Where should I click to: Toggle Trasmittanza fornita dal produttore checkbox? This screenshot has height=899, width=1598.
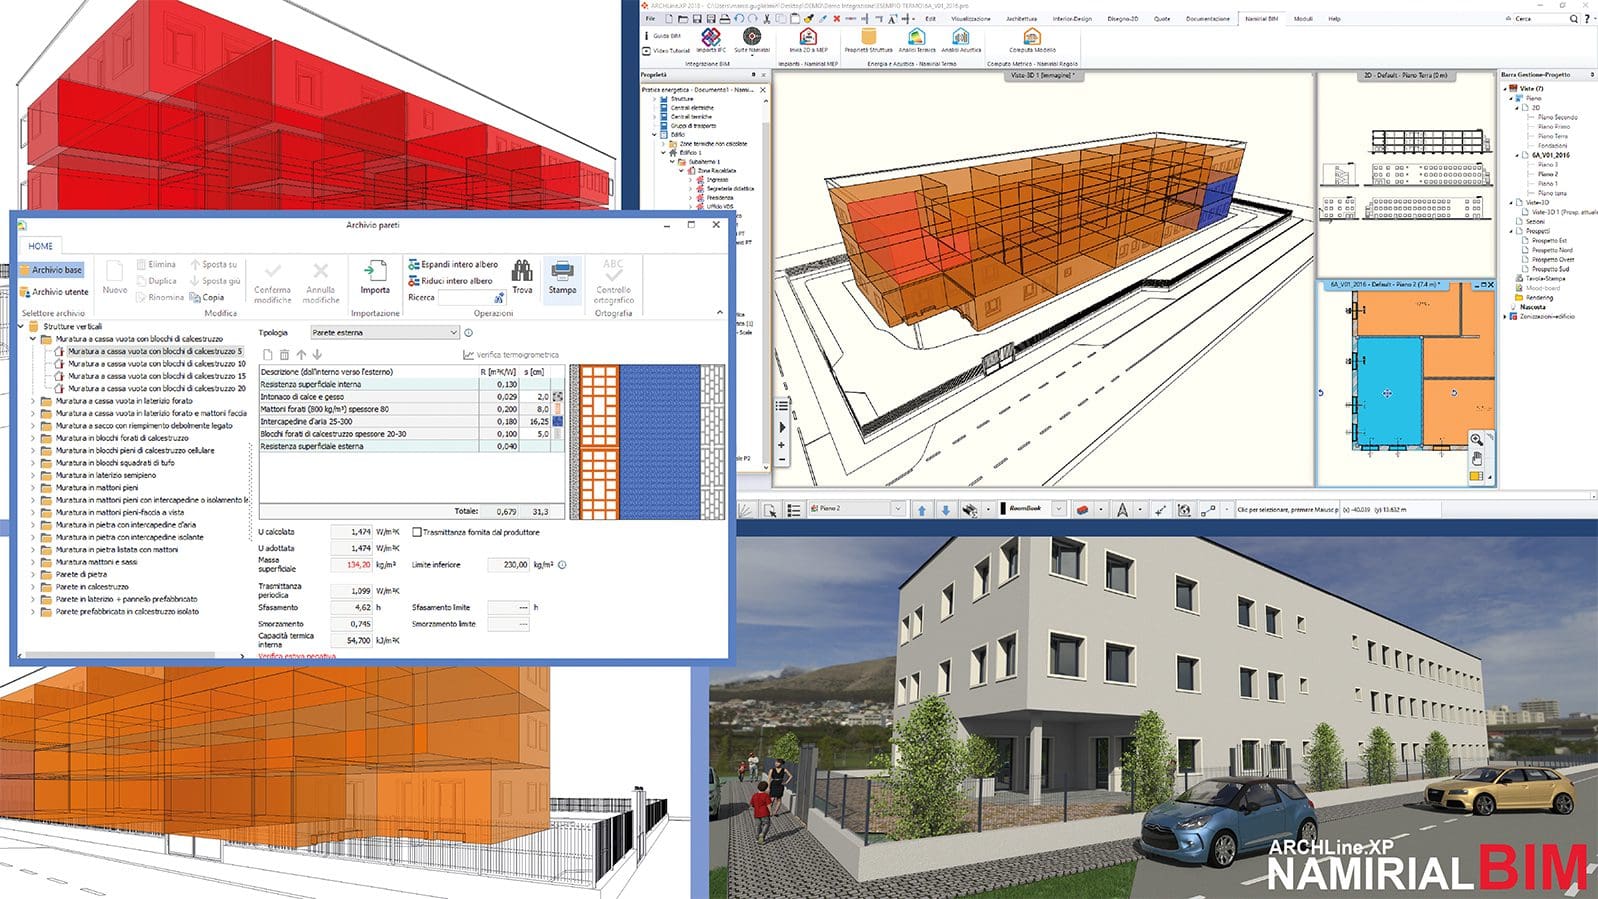click(x=417, y=532)
